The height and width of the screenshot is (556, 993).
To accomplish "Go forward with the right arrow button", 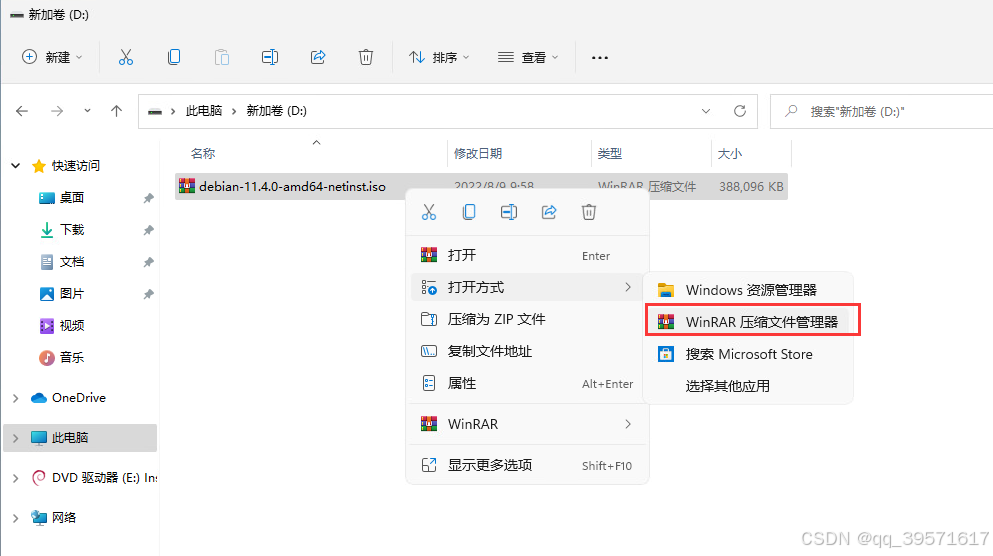I will (x=57, y=111).
